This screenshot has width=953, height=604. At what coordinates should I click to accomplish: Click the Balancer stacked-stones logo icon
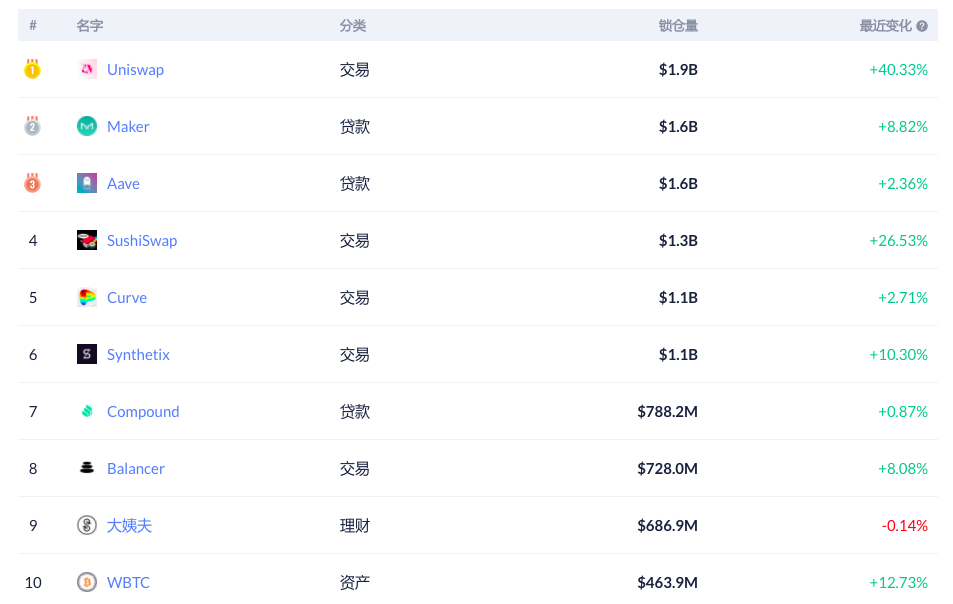tap(87, 468)
